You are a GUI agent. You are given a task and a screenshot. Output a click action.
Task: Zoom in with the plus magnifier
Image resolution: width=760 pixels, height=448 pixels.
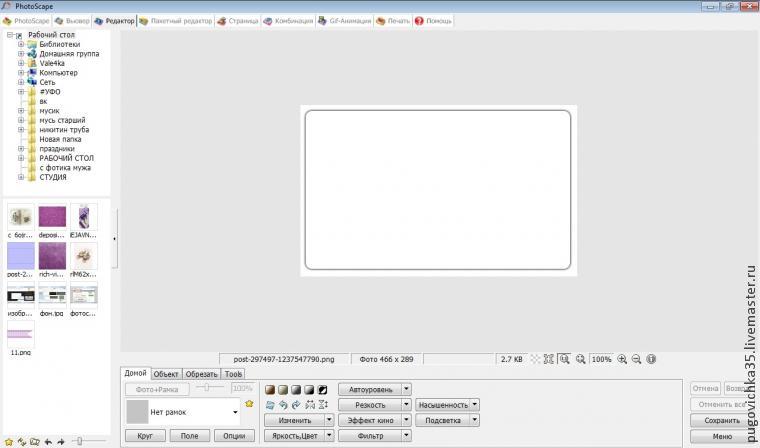pos(622,359)
